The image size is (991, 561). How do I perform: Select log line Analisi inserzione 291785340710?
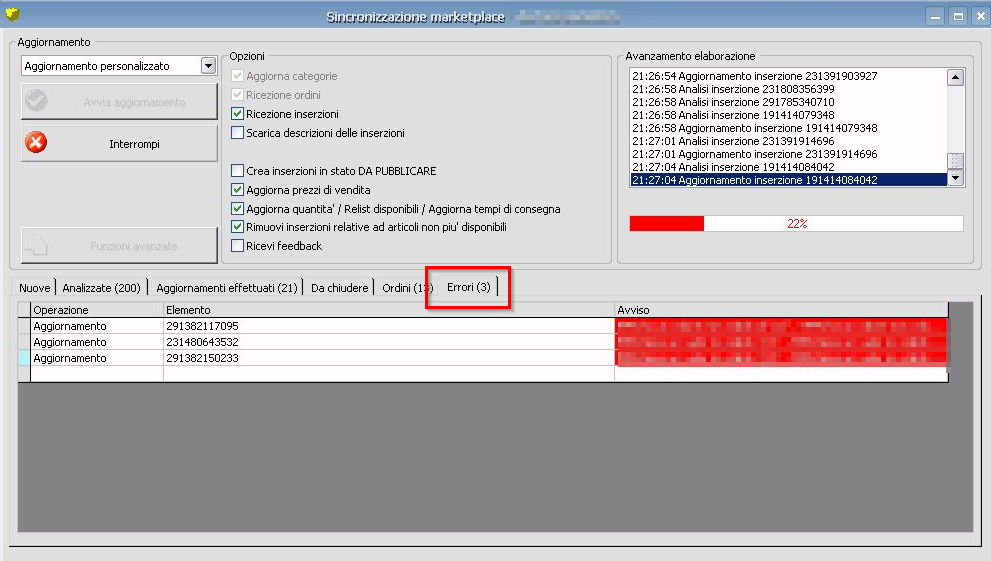pos(789,102)
